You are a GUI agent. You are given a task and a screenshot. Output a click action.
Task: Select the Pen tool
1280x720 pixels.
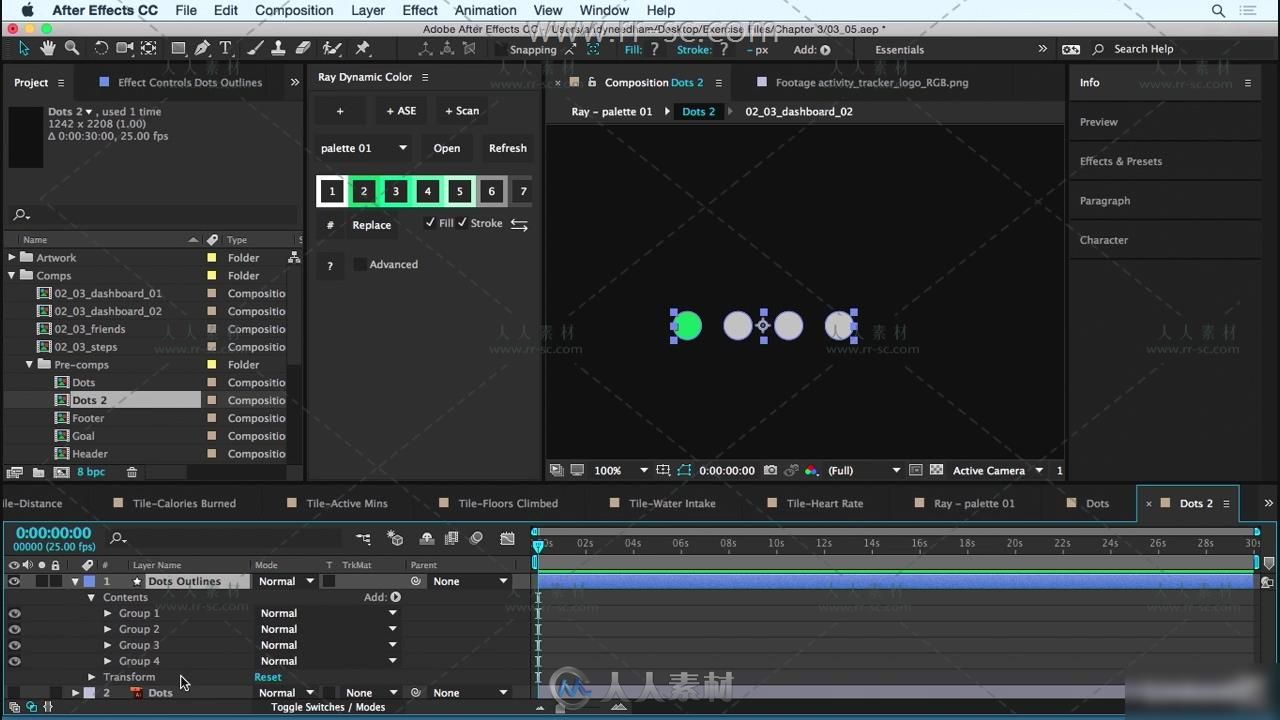click(x=202, y=48)
